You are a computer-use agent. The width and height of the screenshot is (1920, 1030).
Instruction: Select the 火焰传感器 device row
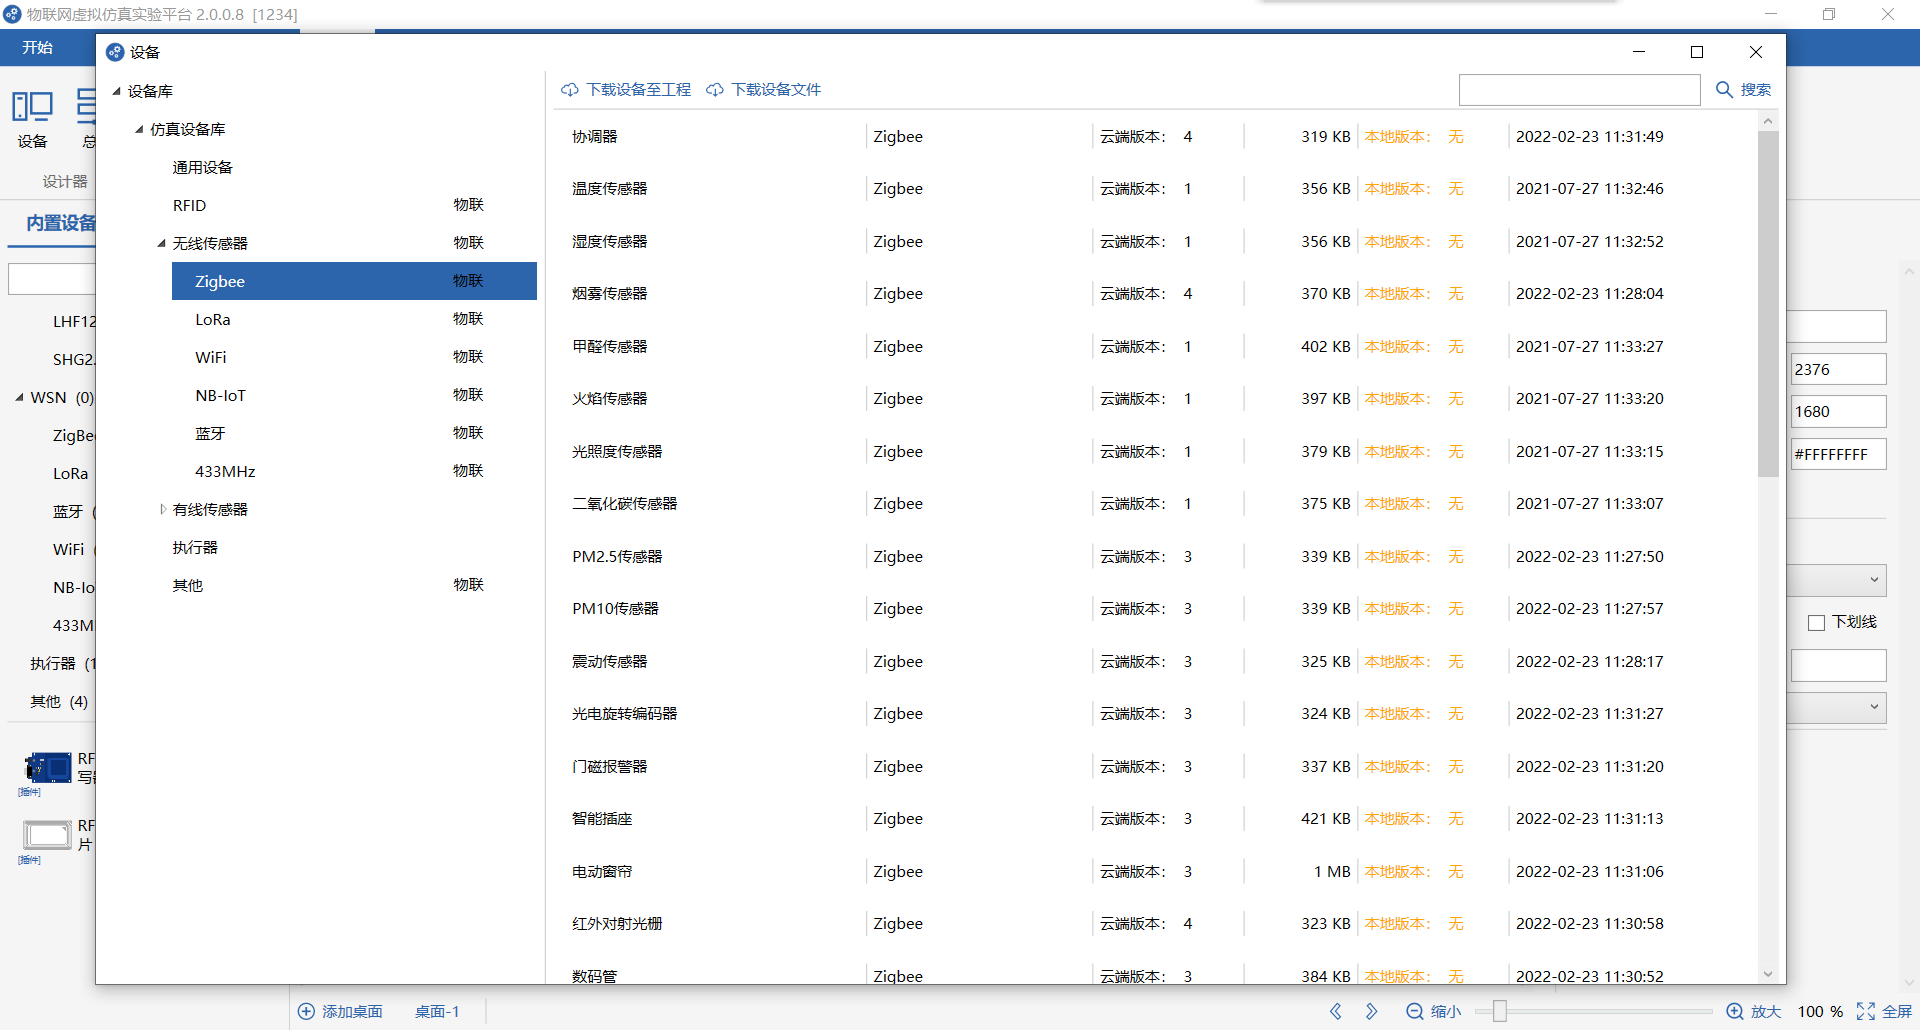[1155, 399]
